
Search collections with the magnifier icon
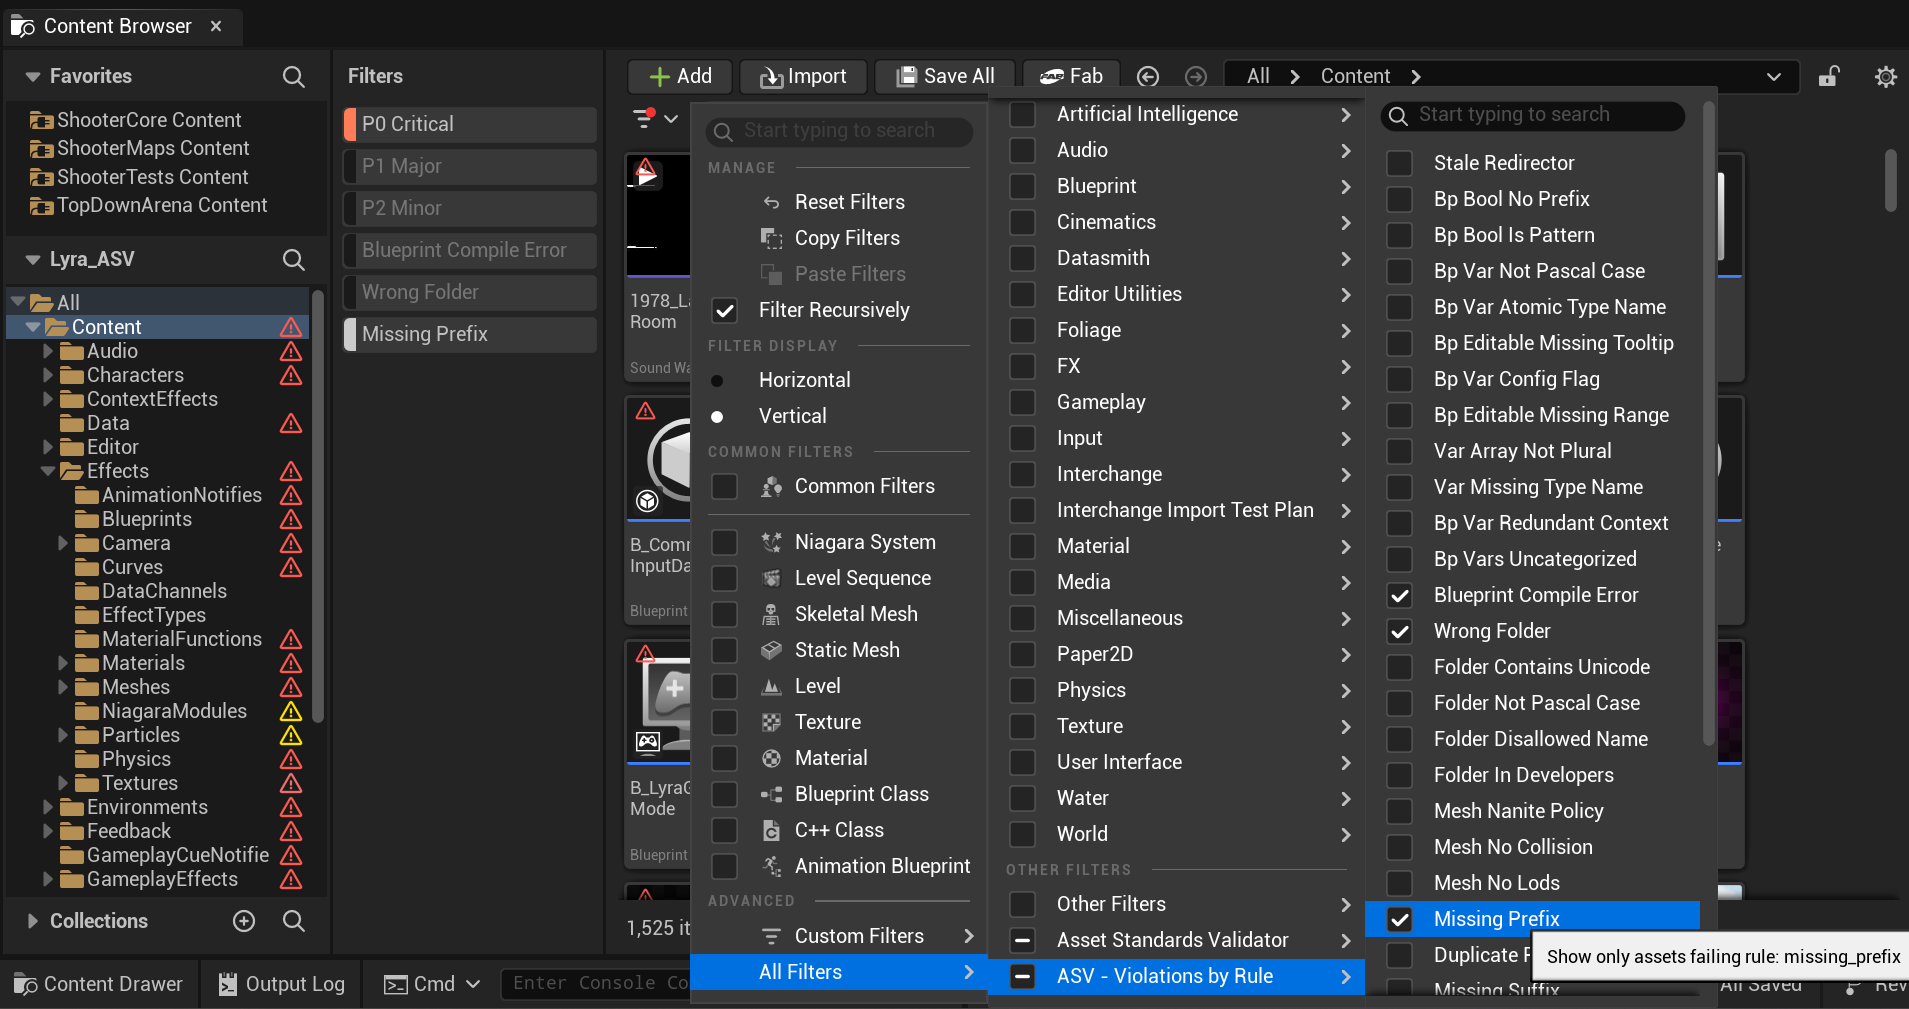293,921
